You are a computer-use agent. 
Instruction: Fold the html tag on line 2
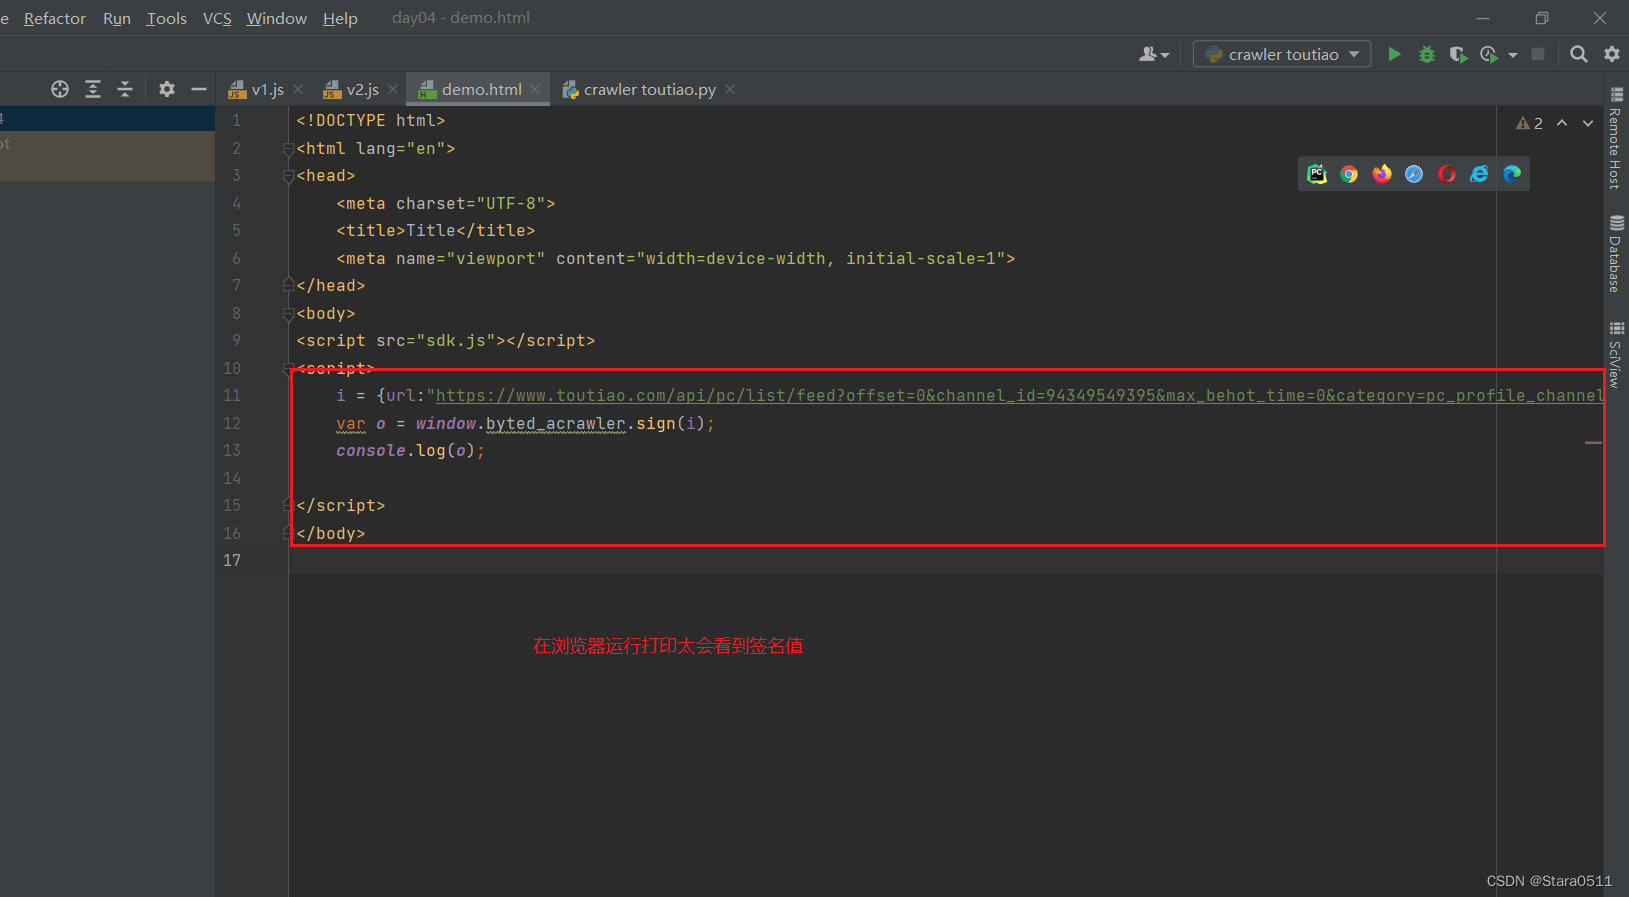(288, 149)
